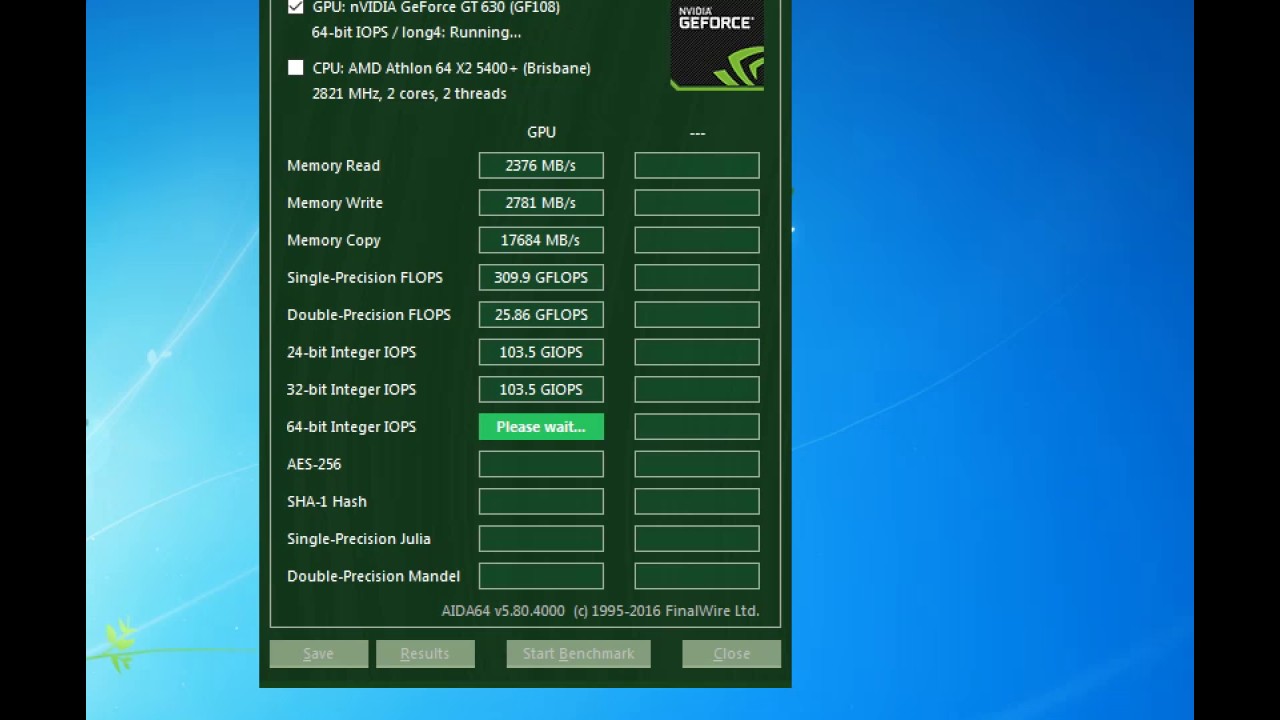Viewport: 1280px width, 720px height.
Task: Click the Memory Read second column empty box
Action: [697, 166]
